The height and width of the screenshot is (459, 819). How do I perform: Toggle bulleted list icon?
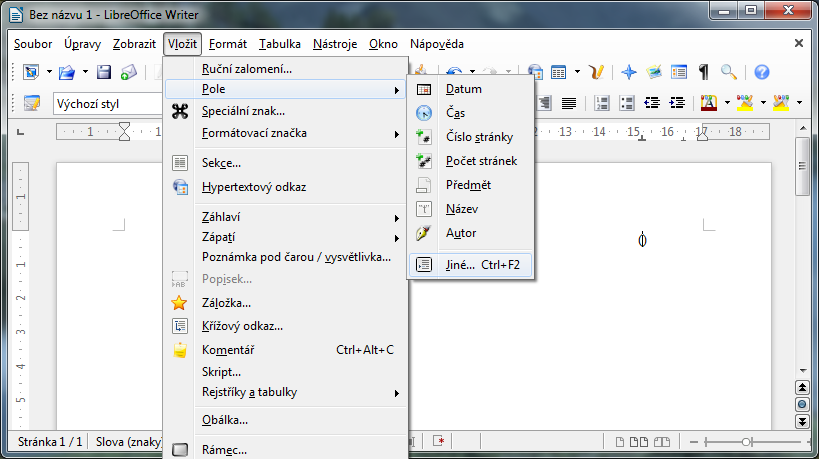(x=627, y=103)
